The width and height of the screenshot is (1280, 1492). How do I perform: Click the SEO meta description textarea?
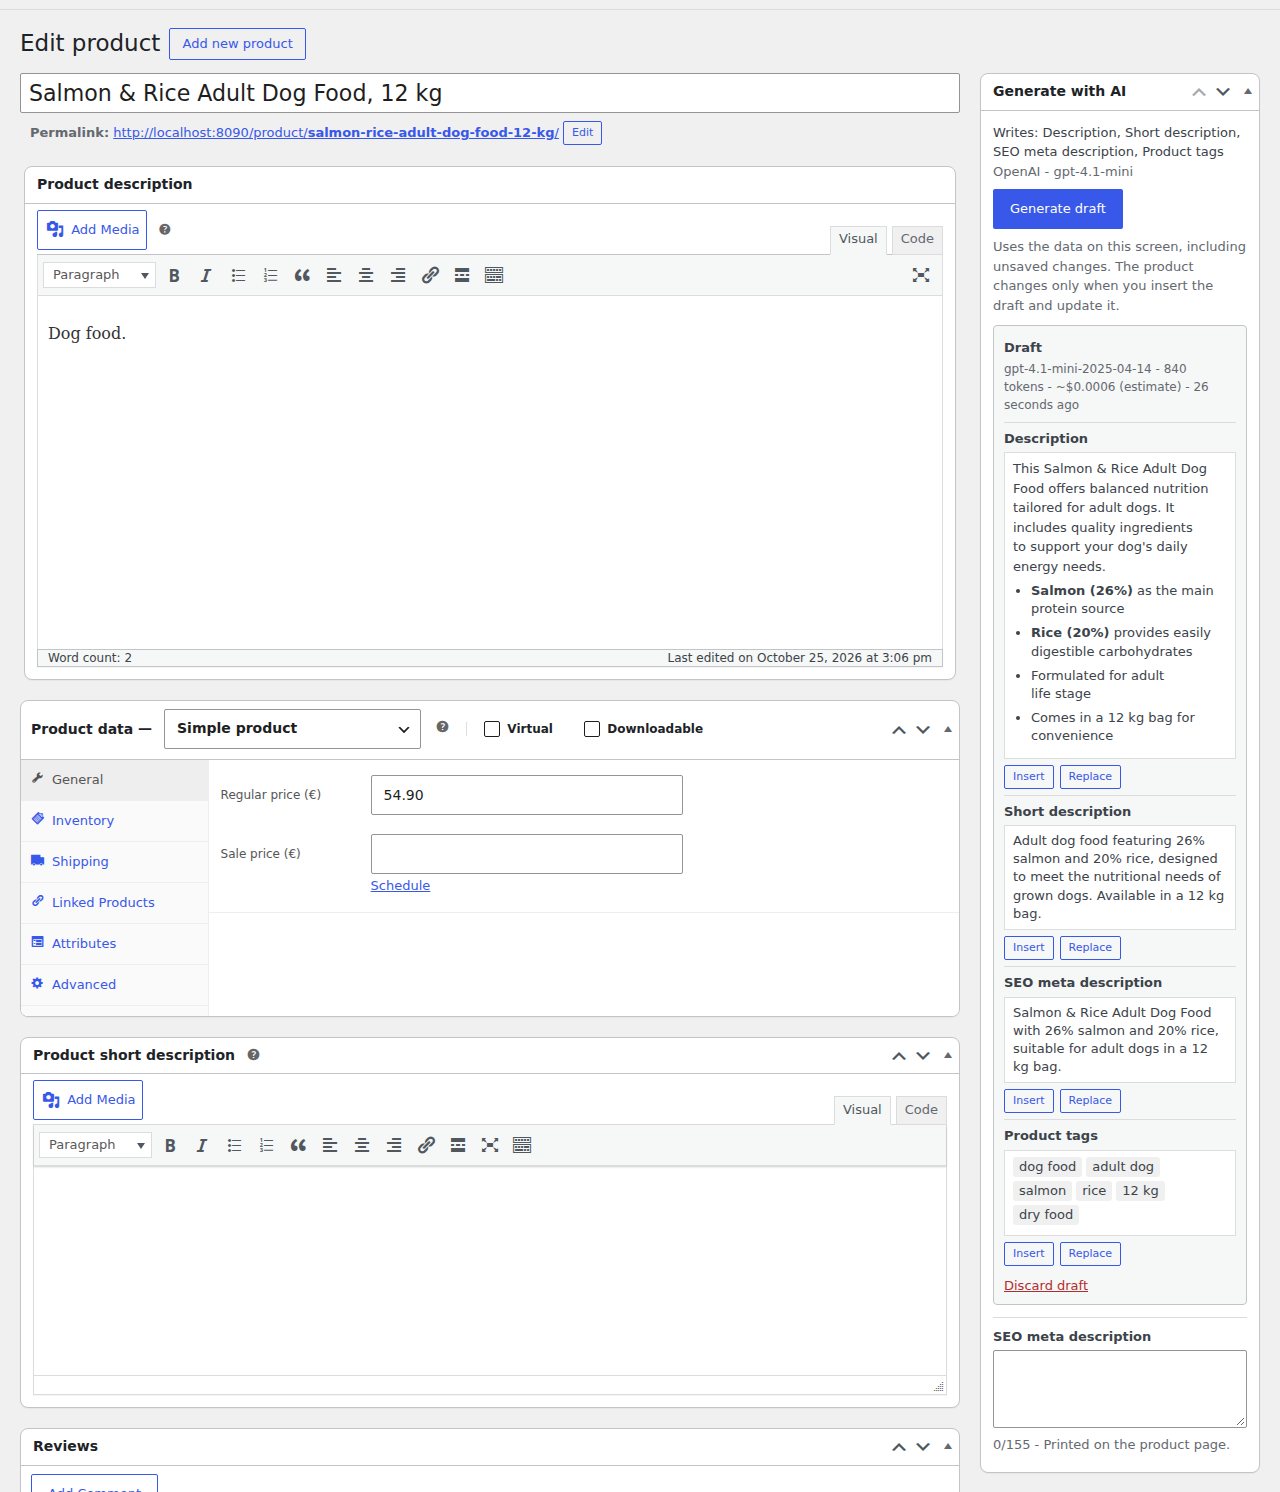pos(1120,1389)
